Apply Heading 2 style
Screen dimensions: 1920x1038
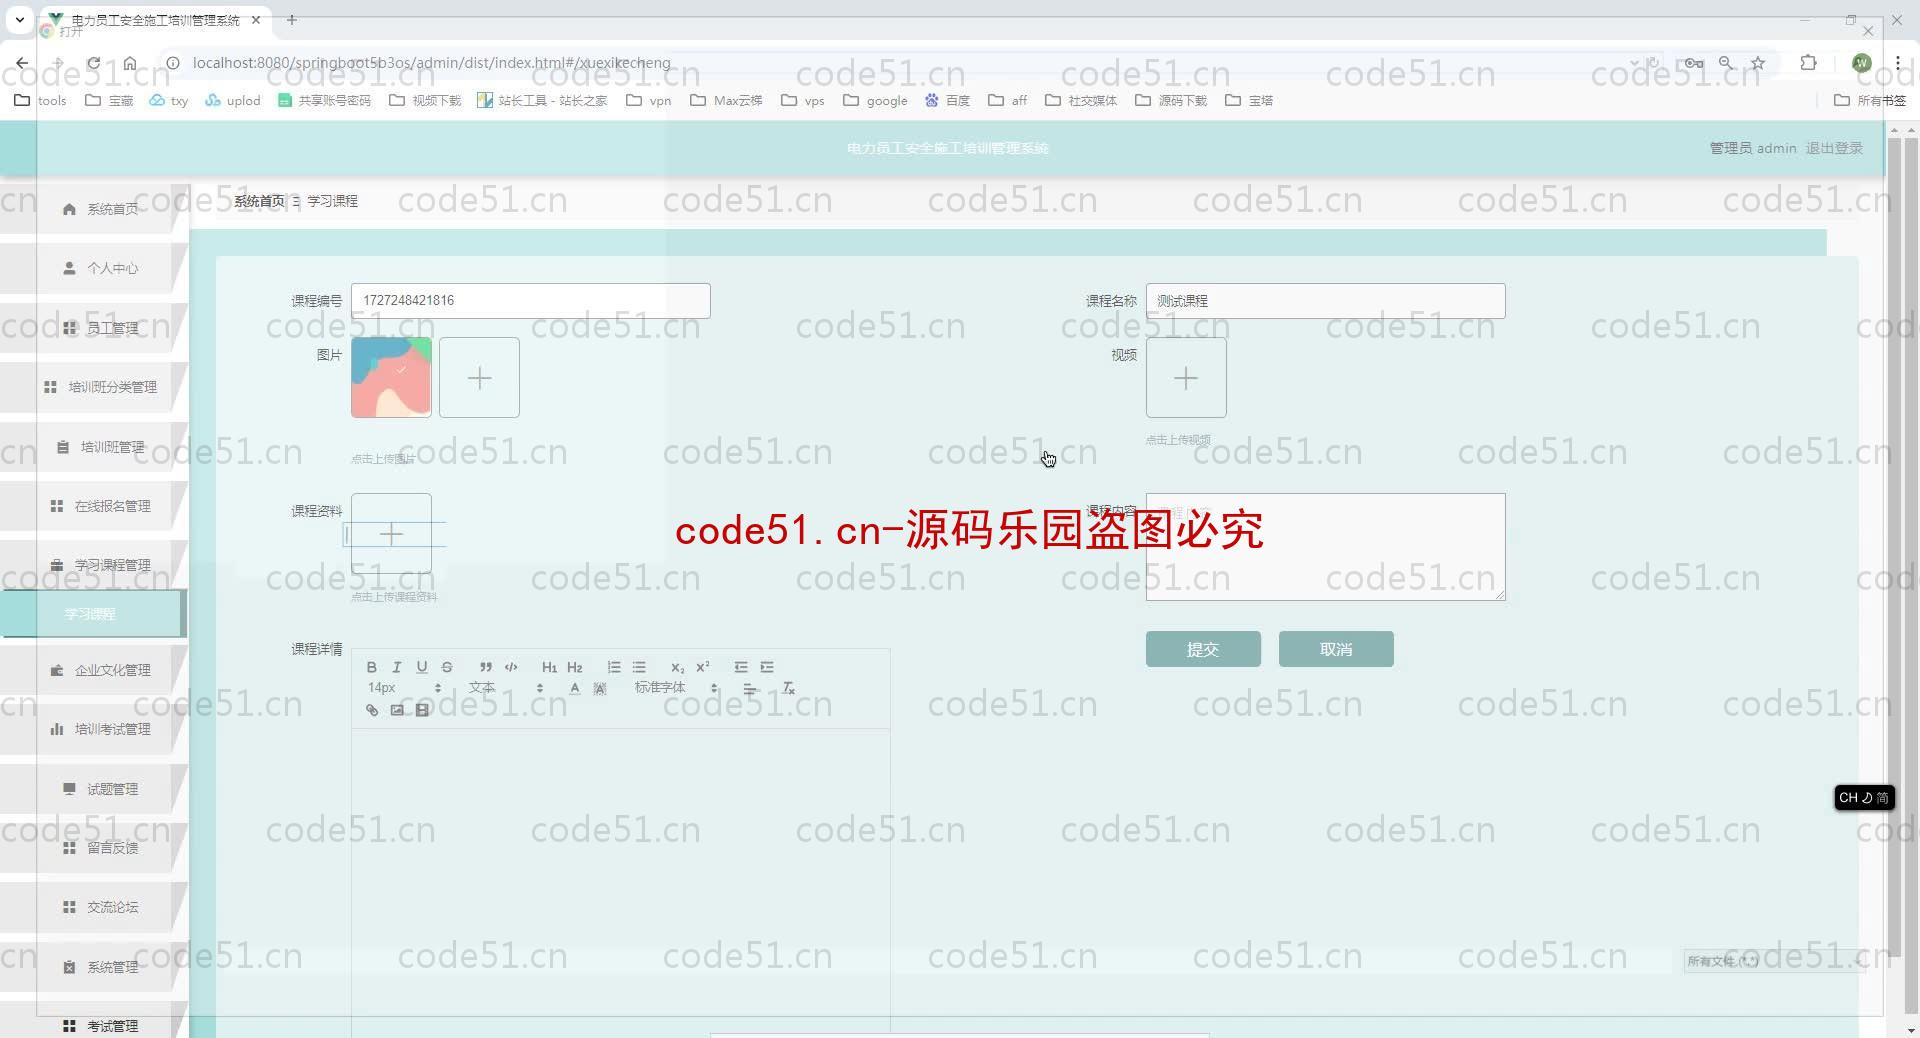coord(575,667)
